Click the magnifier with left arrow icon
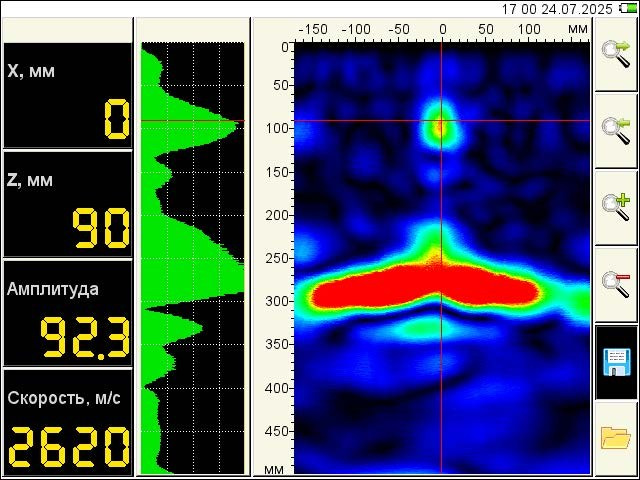 (x=616, y=130)
